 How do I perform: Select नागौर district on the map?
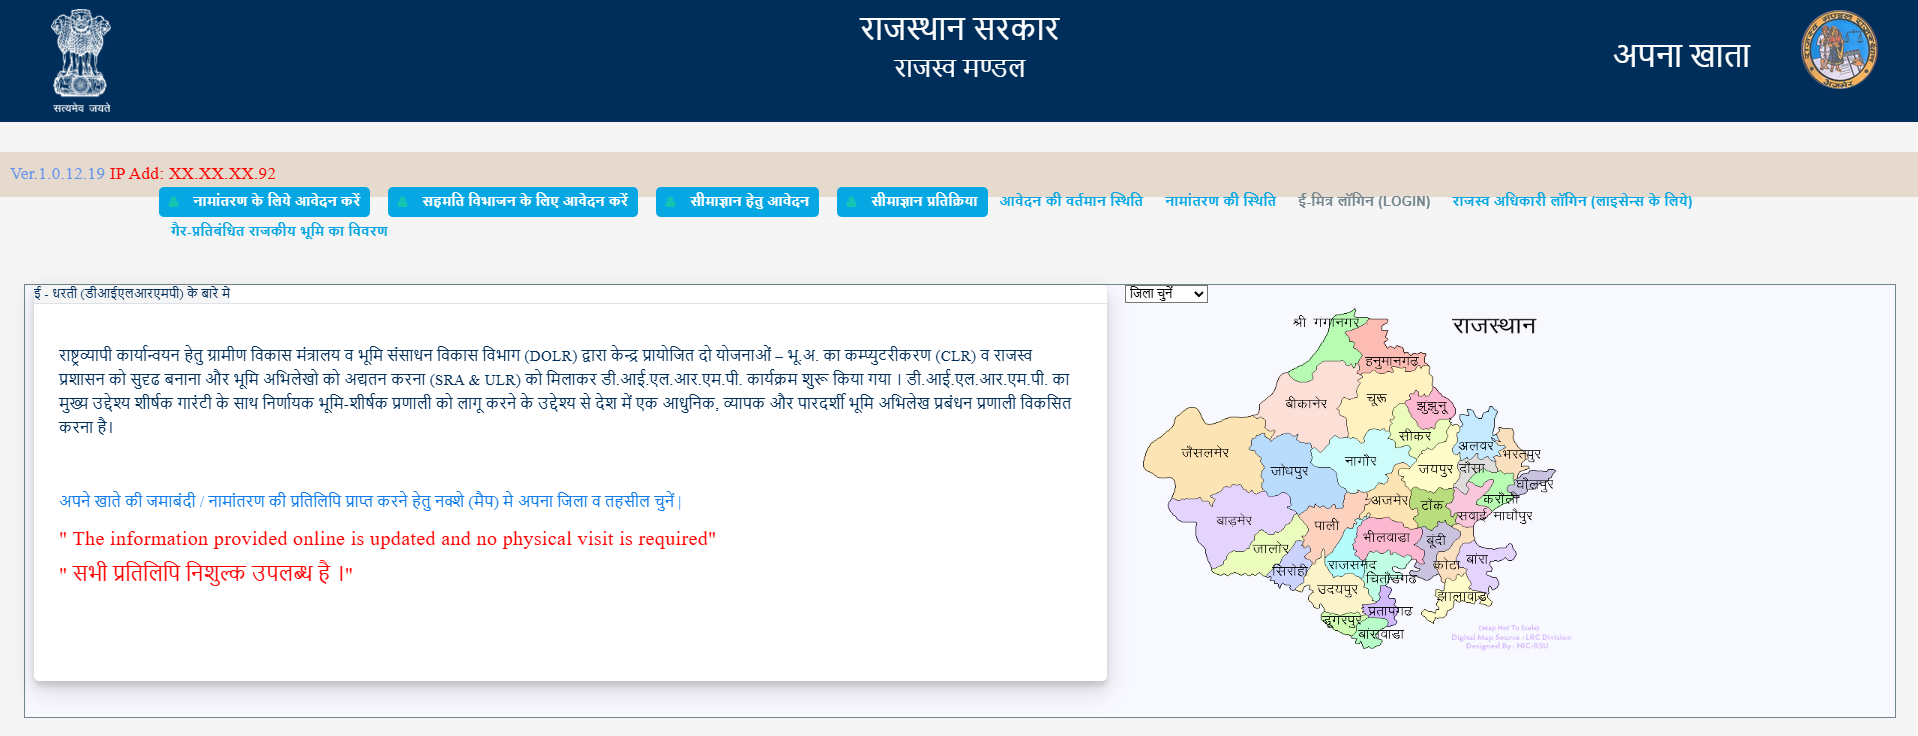tap(1360, 461)
